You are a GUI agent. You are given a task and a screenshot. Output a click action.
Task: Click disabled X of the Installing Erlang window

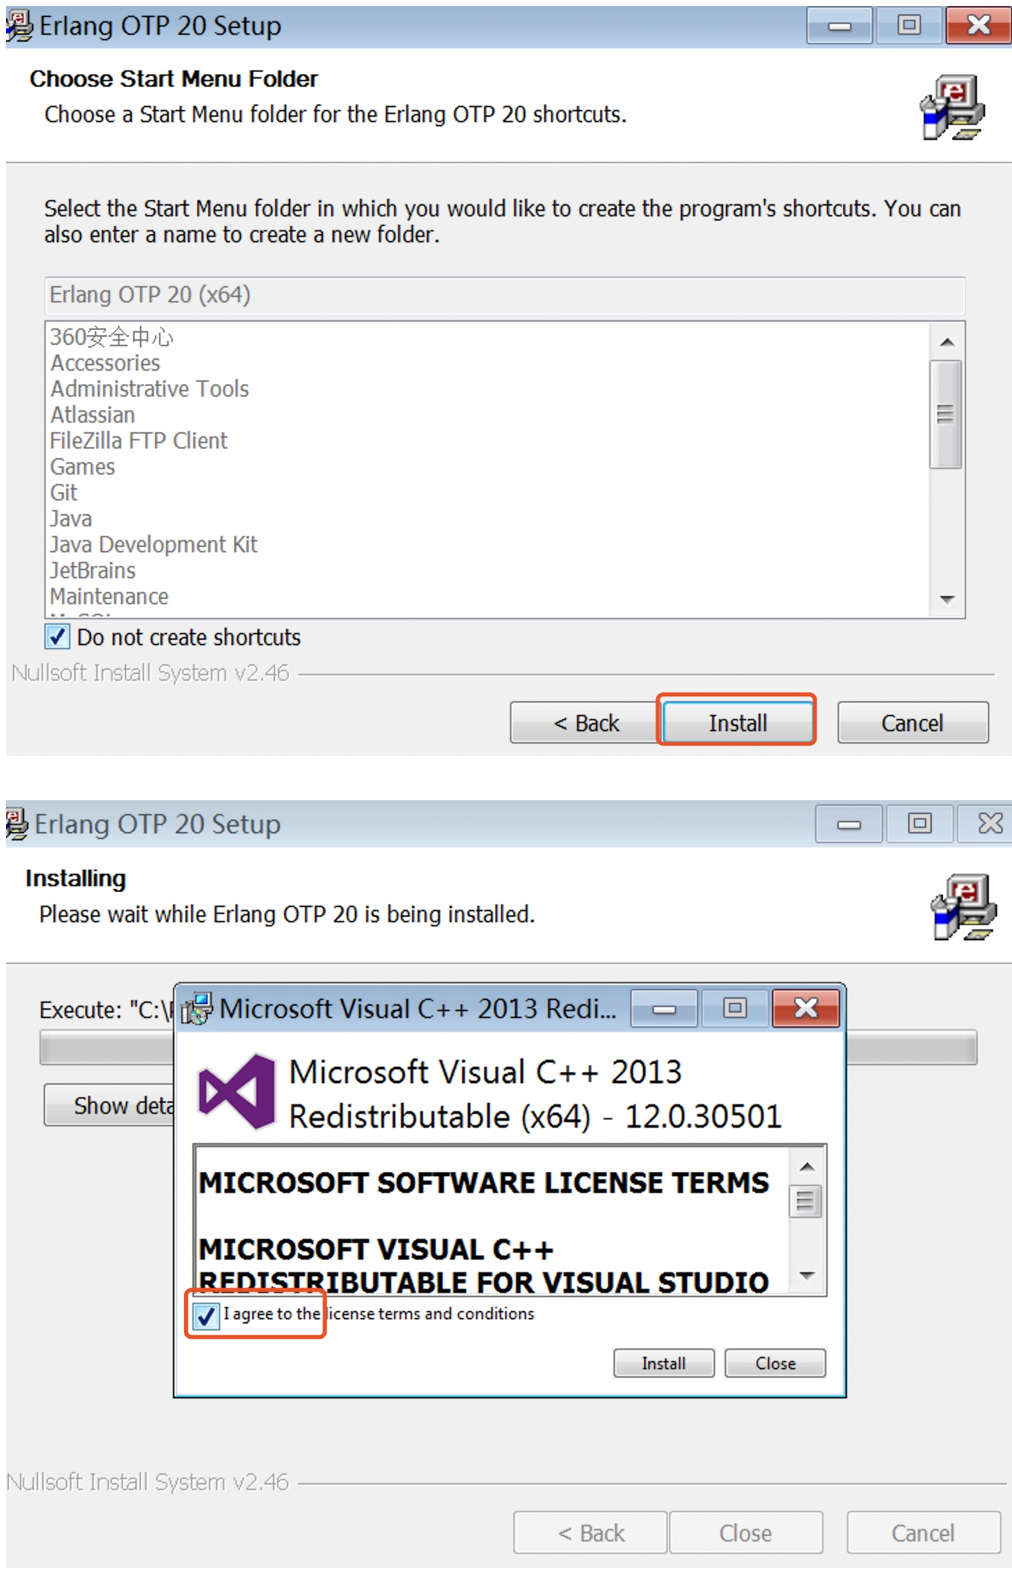(989, 823)
